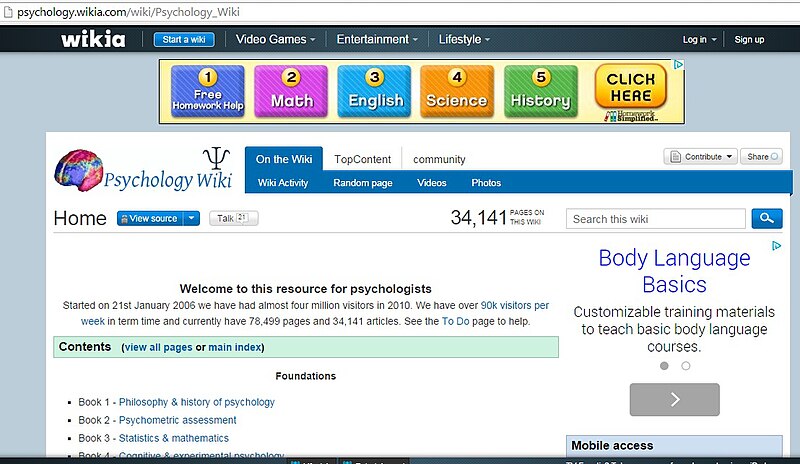Open Random page
Image resolution: width=800 pixels, height=464 pixels.
point(363,183)
